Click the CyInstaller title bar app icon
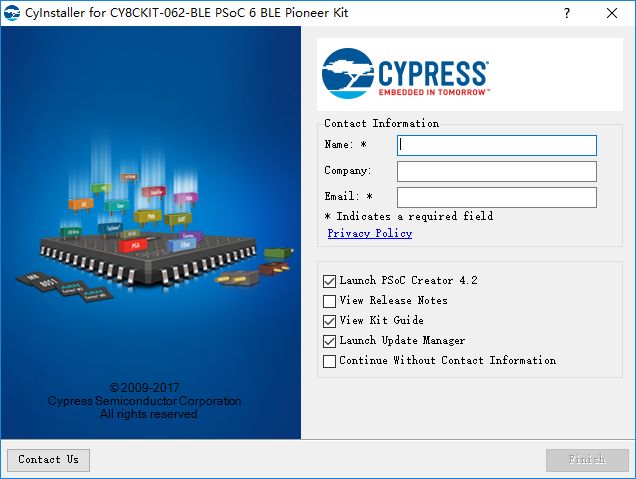Viewport: 636px width, 479px height. pyautogui.click(x=12, y=13)
